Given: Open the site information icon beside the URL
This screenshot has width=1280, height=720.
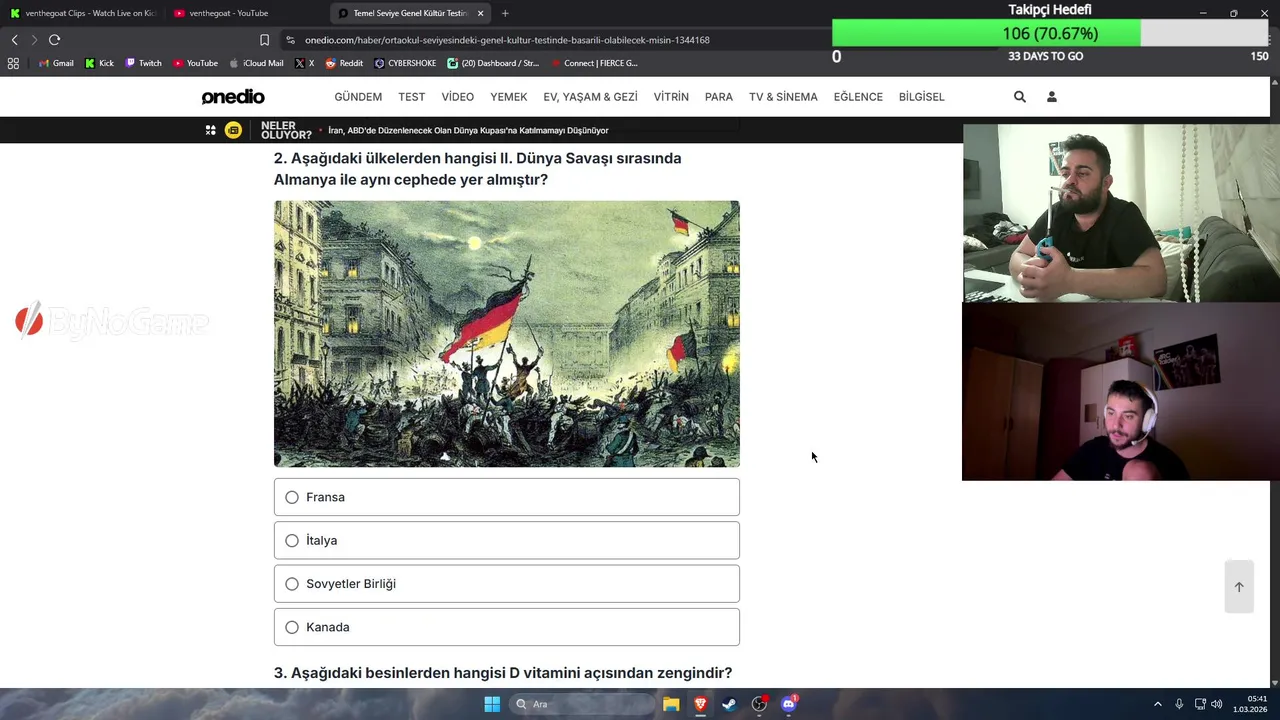Looking at the screenshot, I should pos(290,40).
